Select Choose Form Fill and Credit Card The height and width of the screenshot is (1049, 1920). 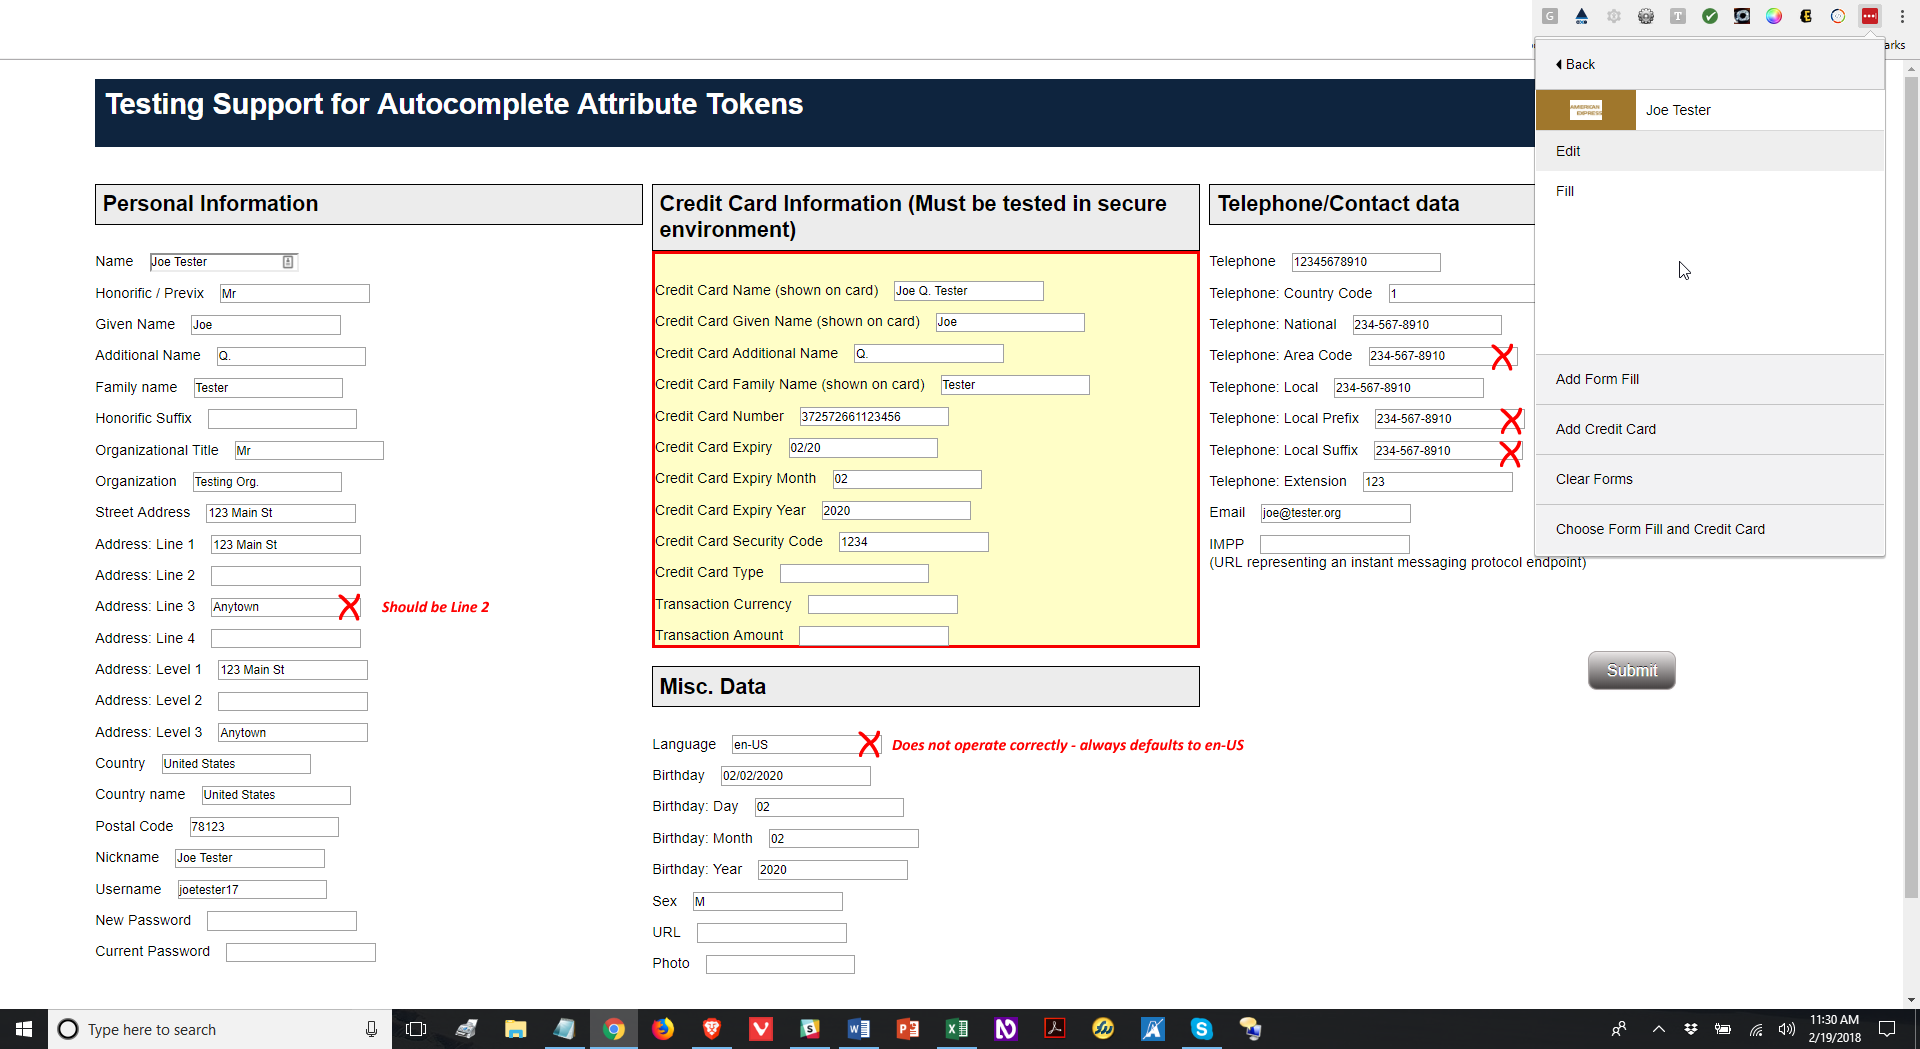(1660, 529)
